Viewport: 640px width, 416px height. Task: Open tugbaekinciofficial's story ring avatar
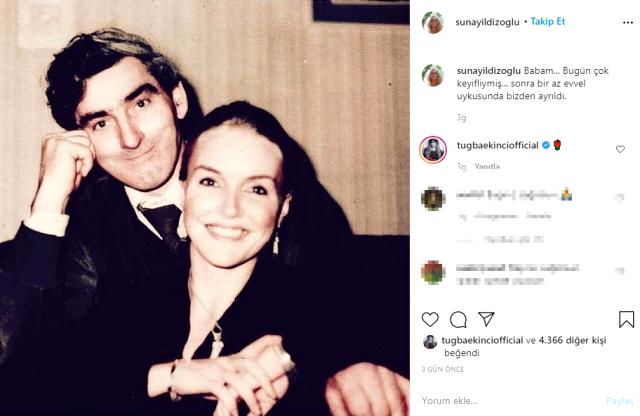433,150
